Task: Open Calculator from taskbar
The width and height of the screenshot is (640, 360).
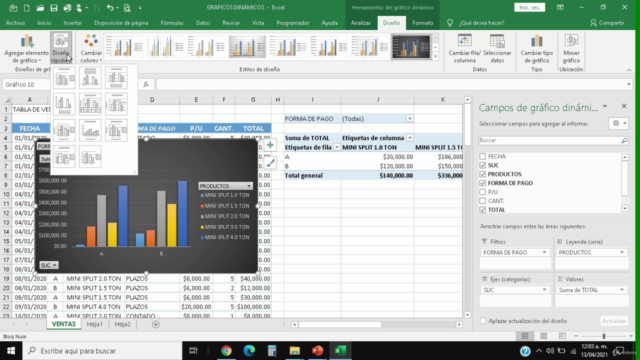Action: point(272,351)
